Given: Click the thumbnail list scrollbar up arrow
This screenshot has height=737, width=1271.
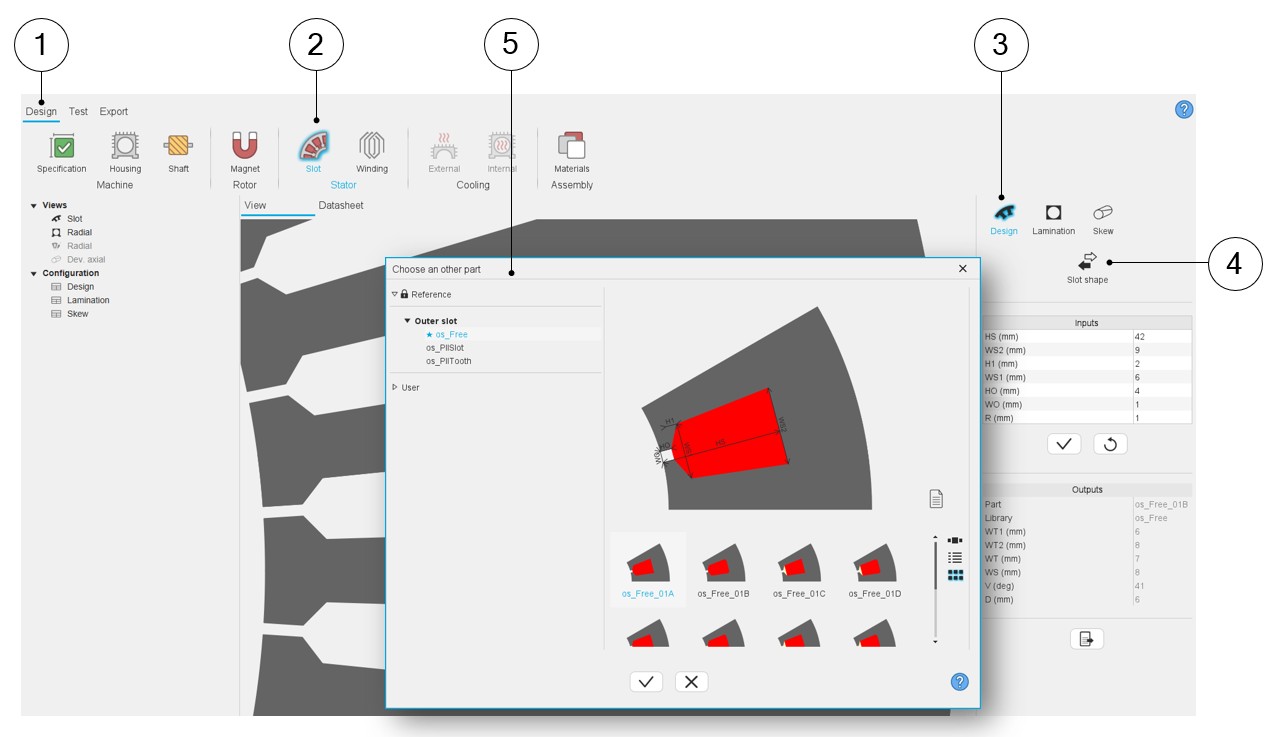Looking at the screenshot, I should click(x=935, y=537).
